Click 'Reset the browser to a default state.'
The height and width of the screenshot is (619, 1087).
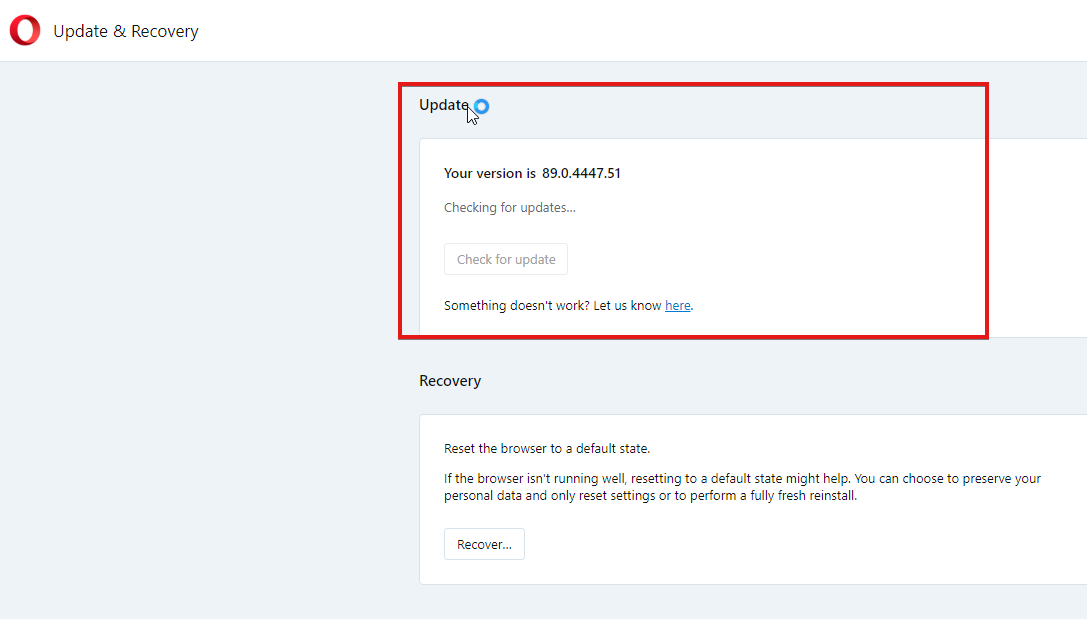(x=547, y=448)
